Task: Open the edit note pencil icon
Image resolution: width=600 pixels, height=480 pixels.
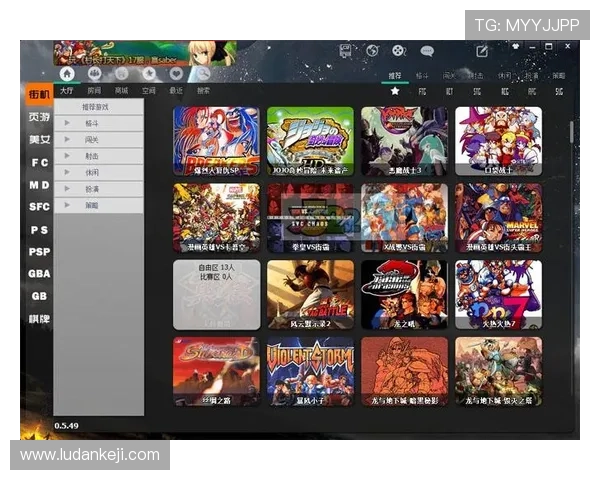Action: tap(482, 50)
